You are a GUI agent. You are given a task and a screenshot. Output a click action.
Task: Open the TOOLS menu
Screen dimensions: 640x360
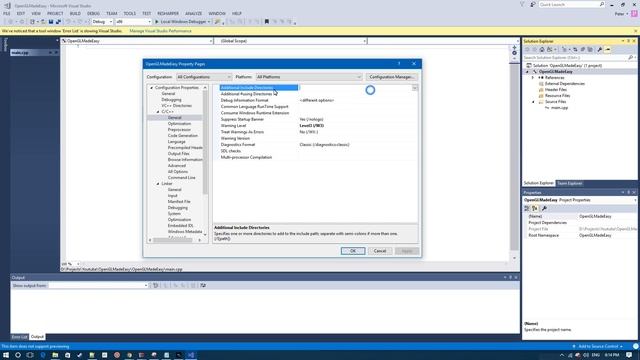pyautogui.click(x=129, y=13)
